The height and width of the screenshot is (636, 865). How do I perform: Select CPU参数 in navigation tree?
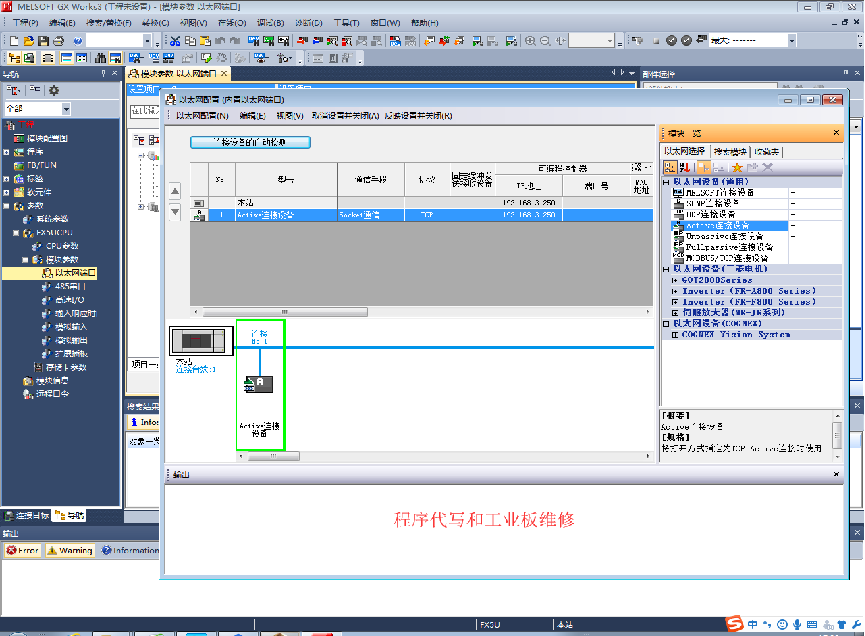click(x=62, y=246)
